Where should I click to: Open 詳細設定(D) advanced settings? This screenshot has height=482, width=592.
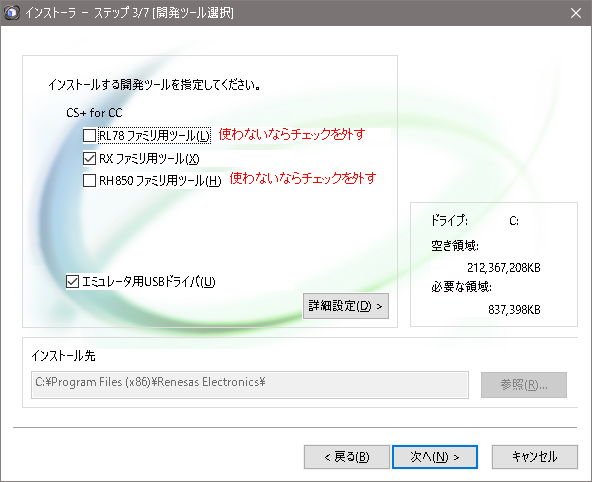[346, 306]
